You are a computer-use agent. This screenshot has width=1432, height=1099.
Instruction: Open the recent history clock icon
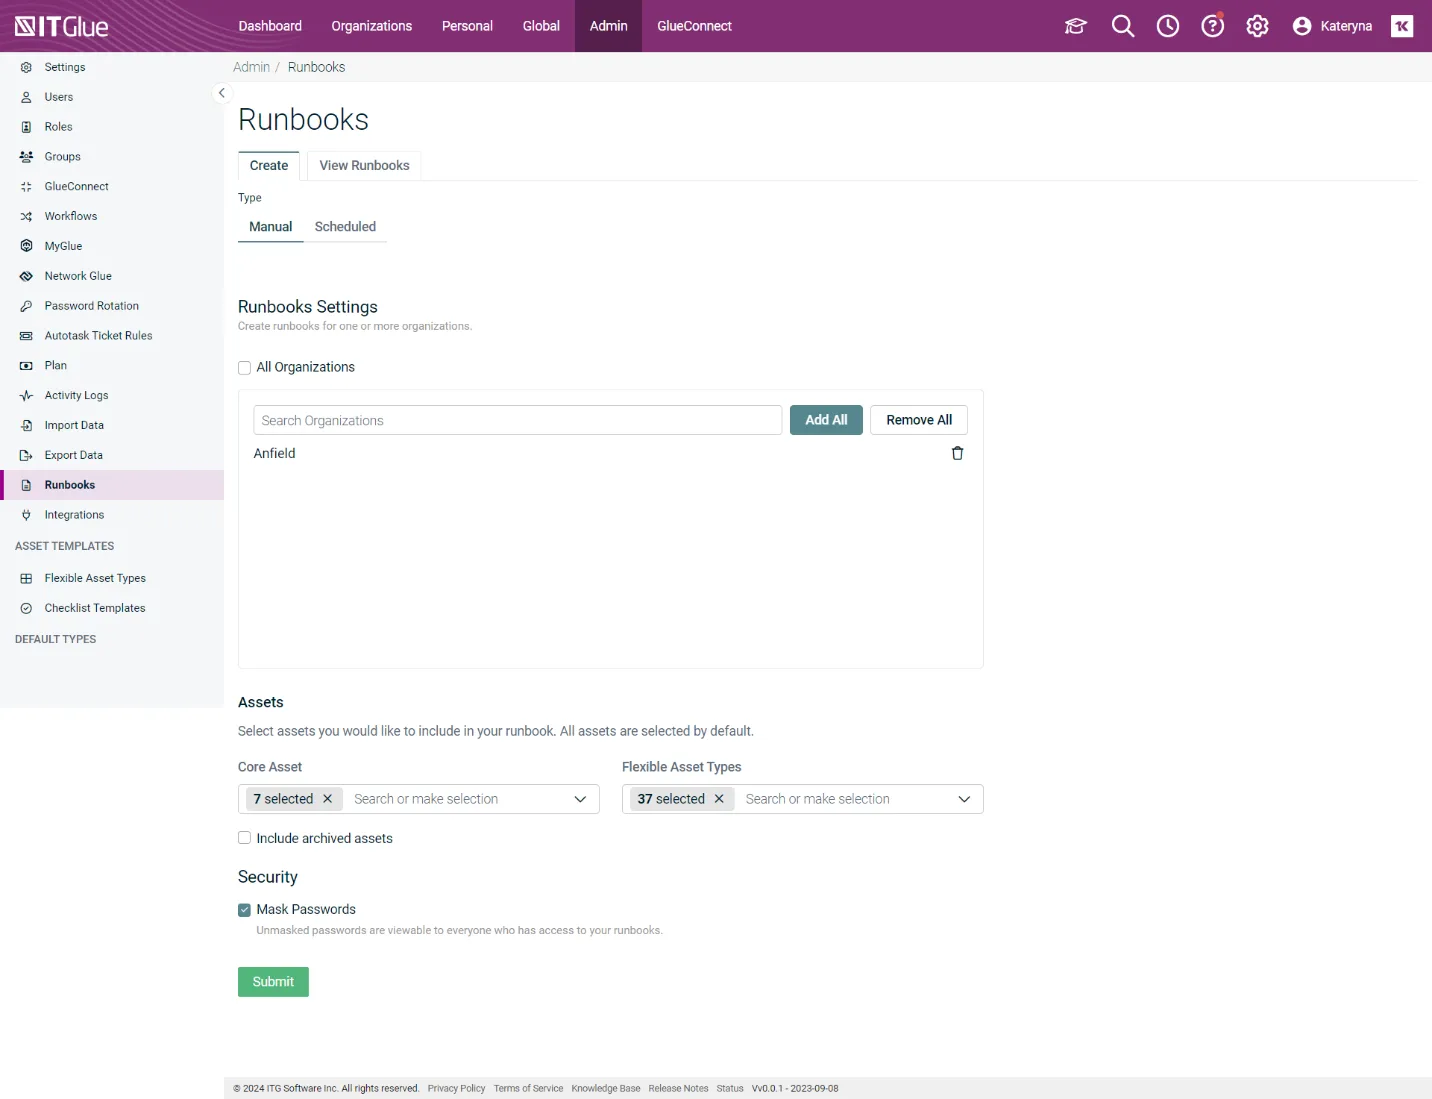click(x=1167, y=26)
